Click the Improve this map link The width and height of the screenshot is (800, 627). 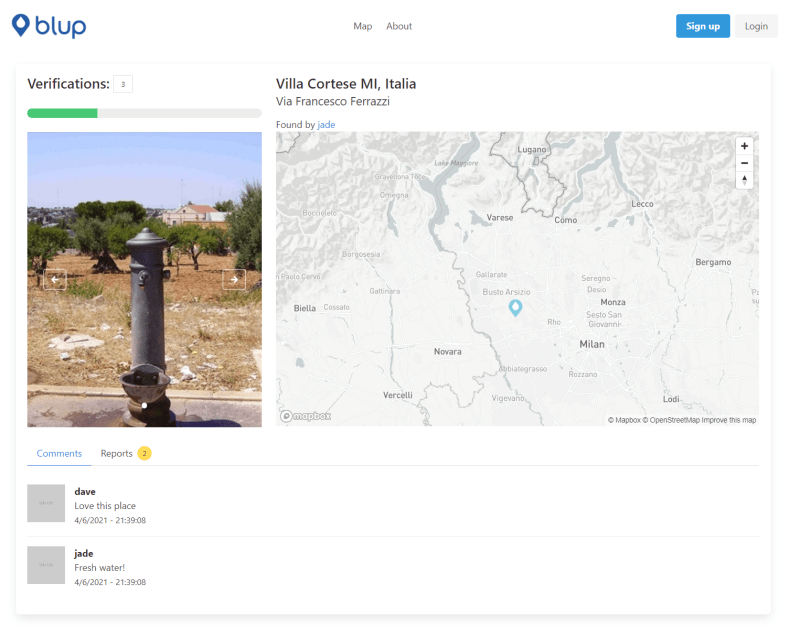click(x=727, y=420)
